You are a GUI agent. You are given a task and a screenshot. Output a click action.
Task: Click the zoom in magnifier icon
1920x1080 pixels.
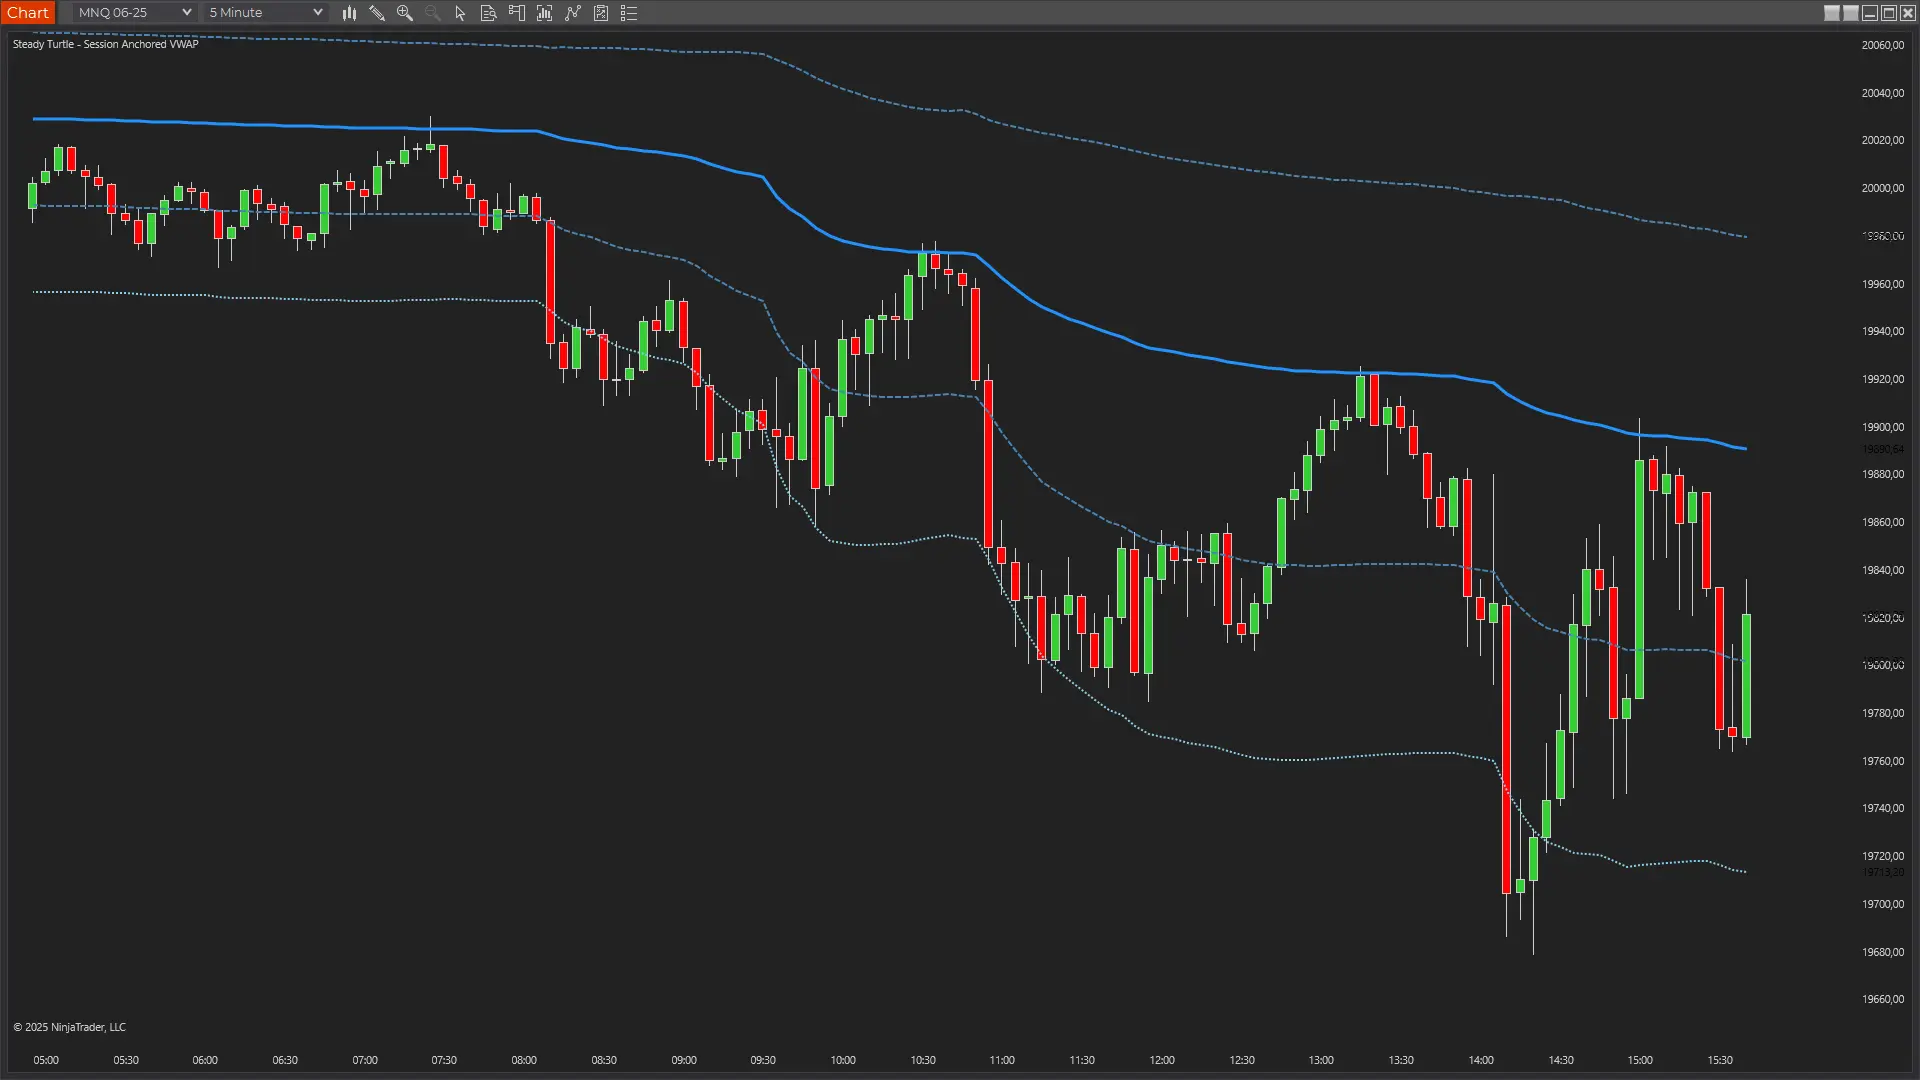[x=405, y=13]
